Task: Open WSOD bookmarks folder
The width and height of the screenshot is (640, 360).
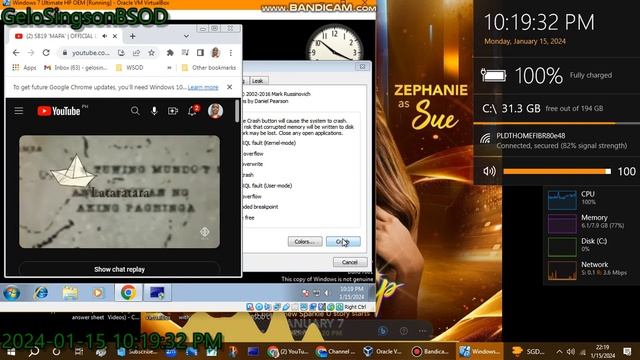Action: coord(130,68)
